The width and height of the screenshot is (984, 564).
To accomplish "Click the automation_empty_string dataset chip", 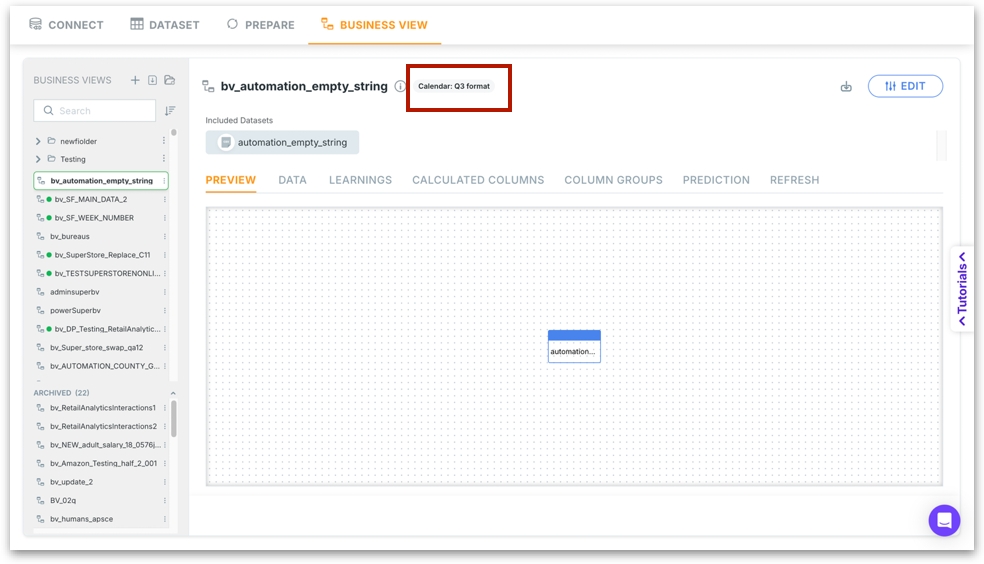I will (283, 142).
